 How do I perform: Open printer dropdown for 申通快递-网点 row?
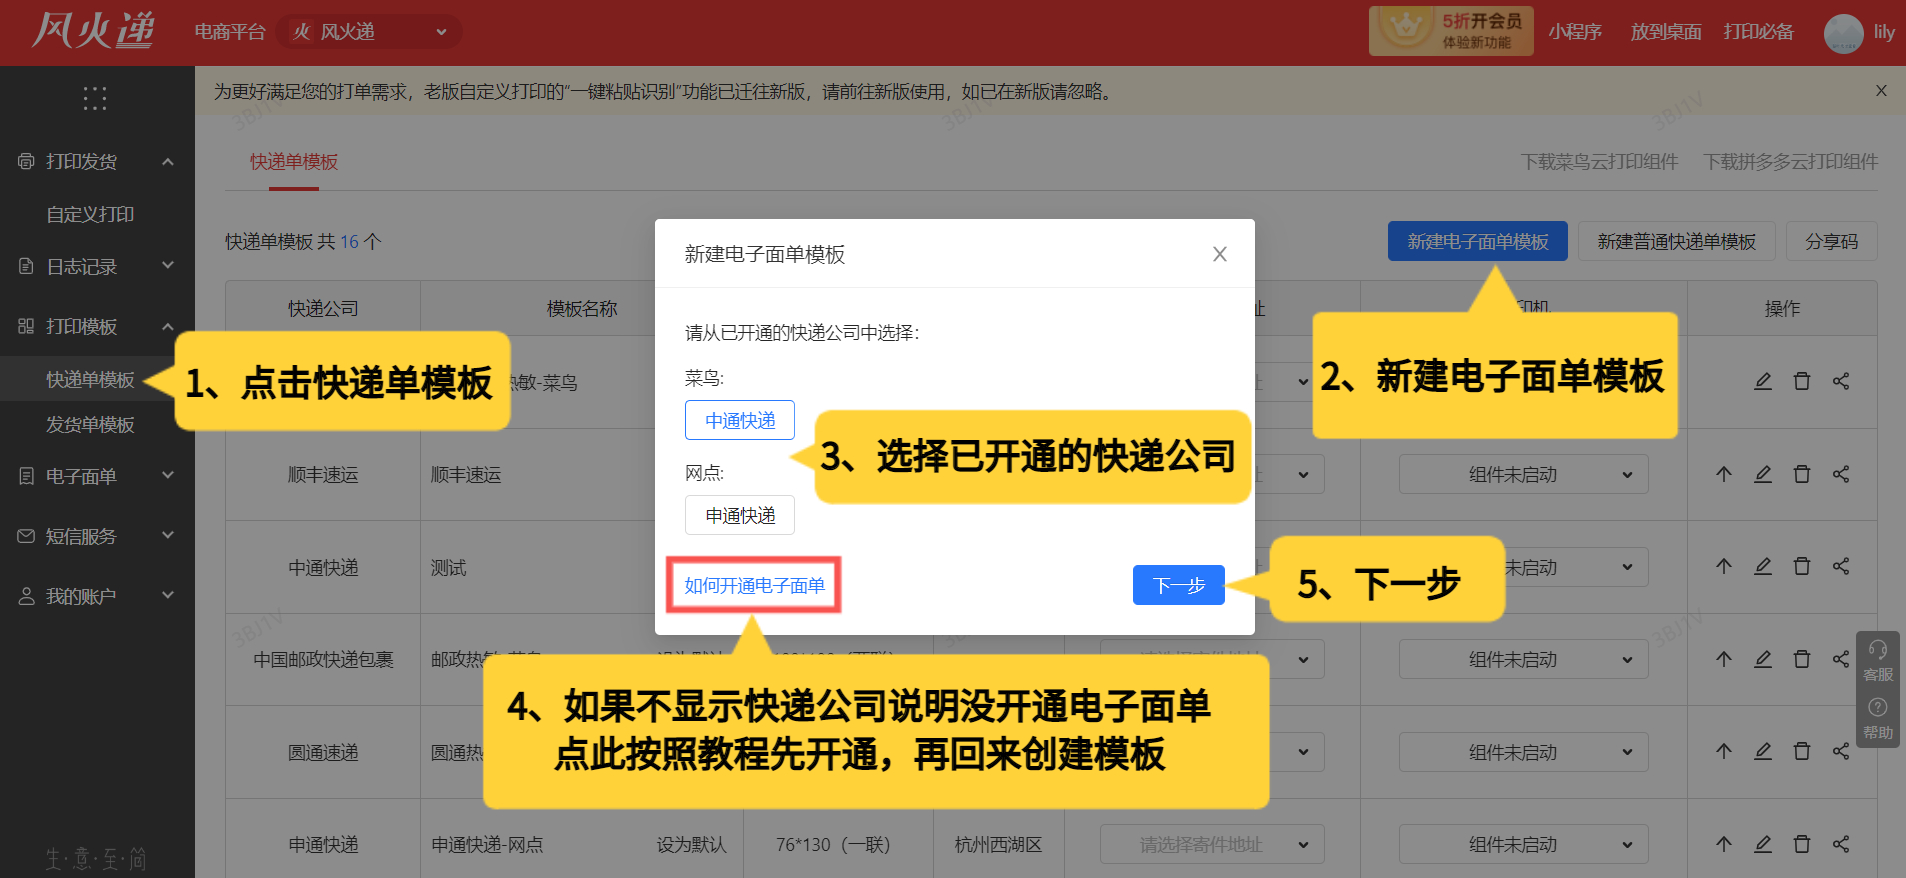tap(1524, 844)
